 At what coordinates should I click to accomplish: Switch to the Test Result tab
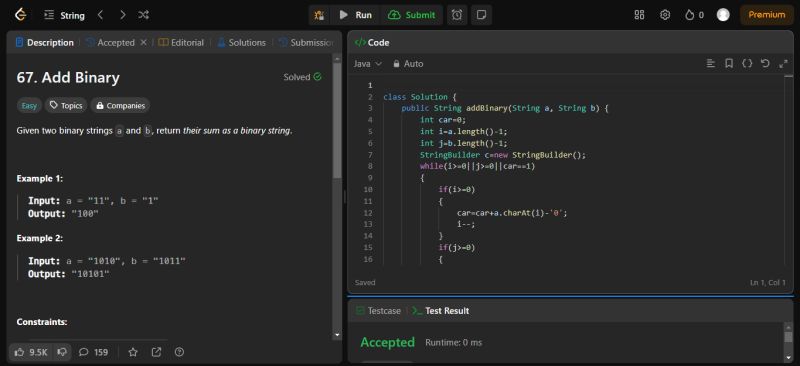tap(441, 310)
